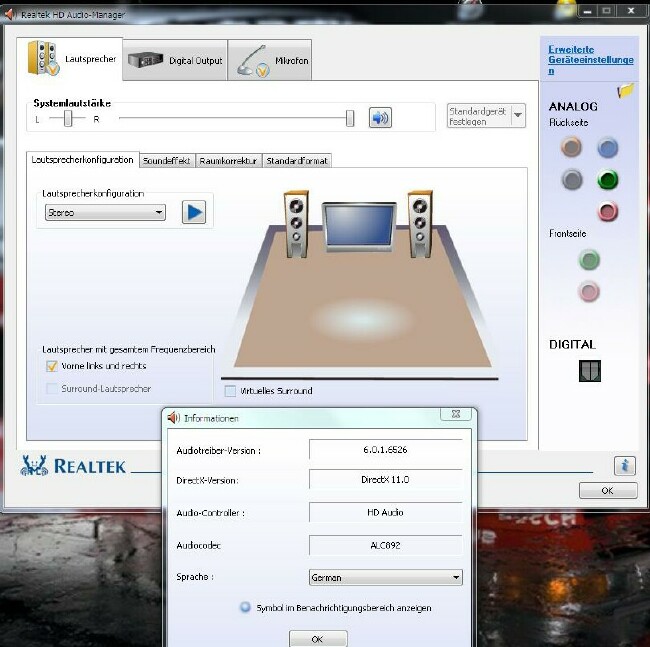Adjust the L/R balance slider thumb

[x=68, y=119]
